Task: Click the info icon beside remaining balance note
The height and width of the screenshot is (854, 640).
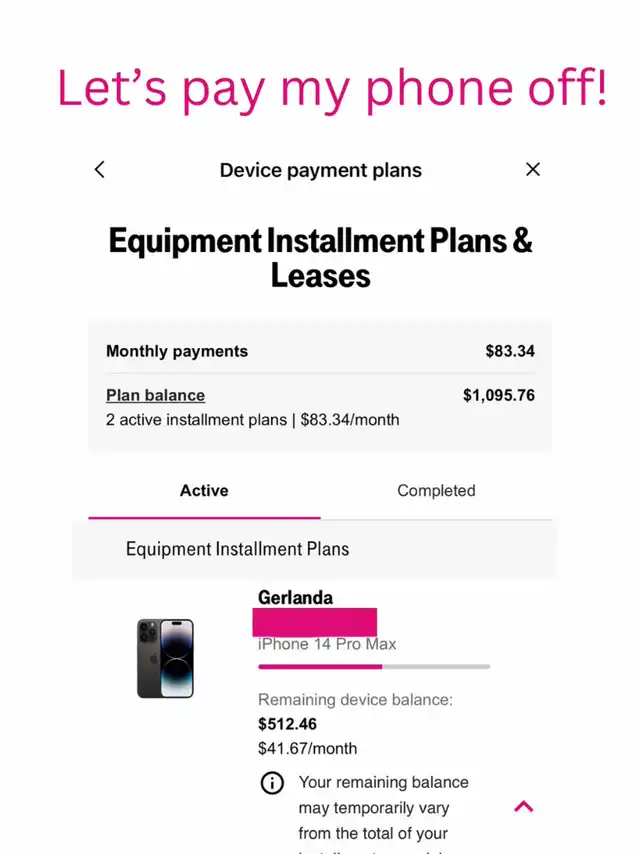Action: coord(272,783)
